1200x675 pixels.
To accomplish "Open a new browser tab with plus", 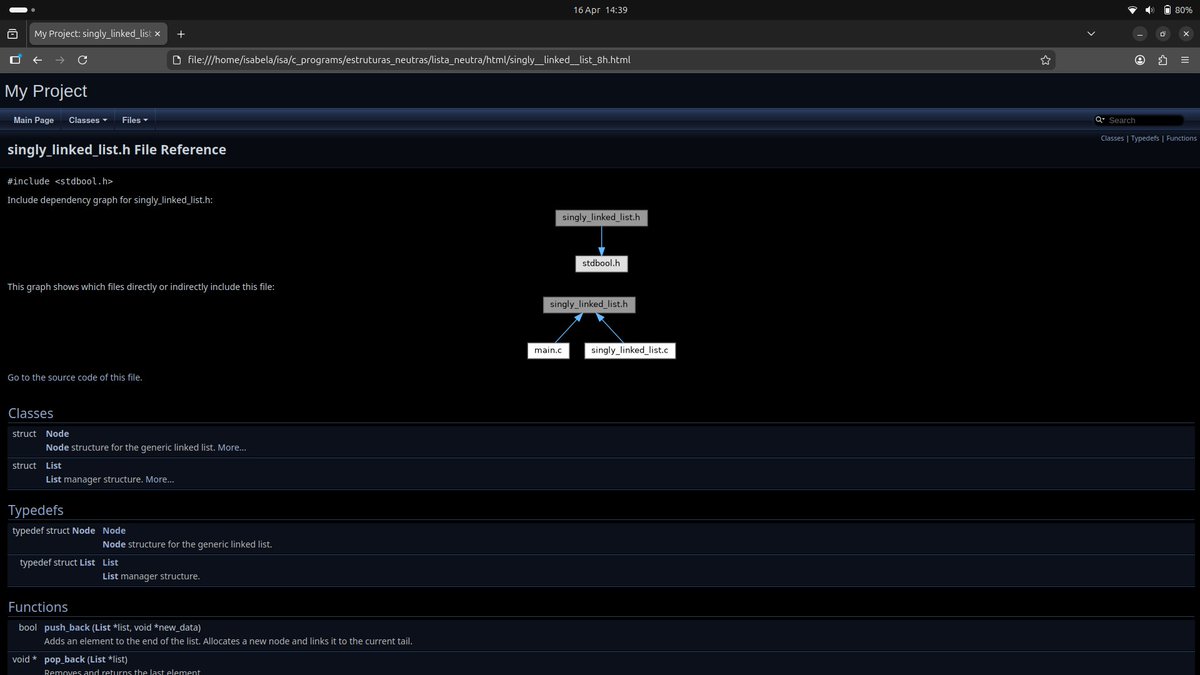I will tap(181, 33).
